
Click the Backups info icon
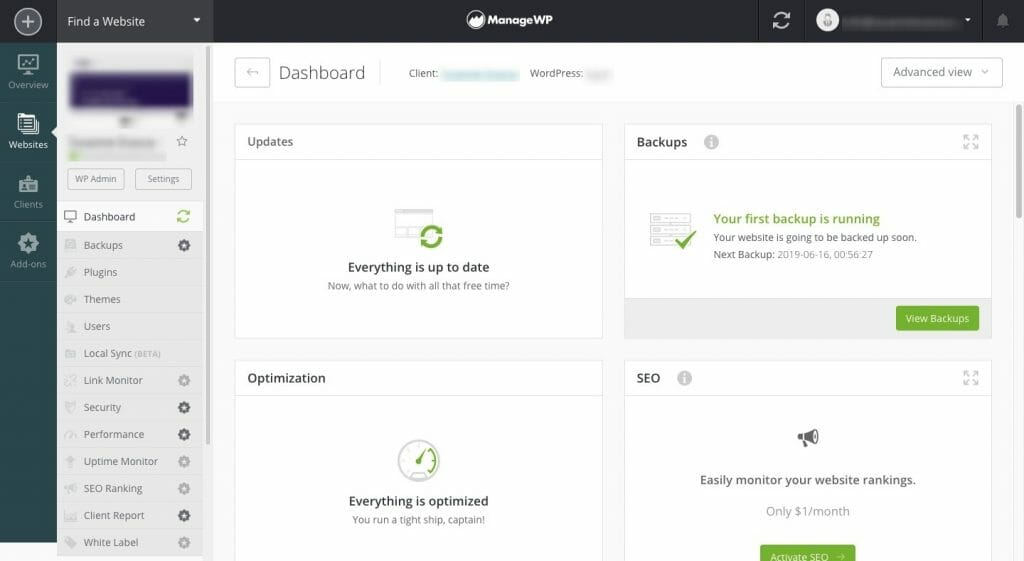click(x=711, y=142)
